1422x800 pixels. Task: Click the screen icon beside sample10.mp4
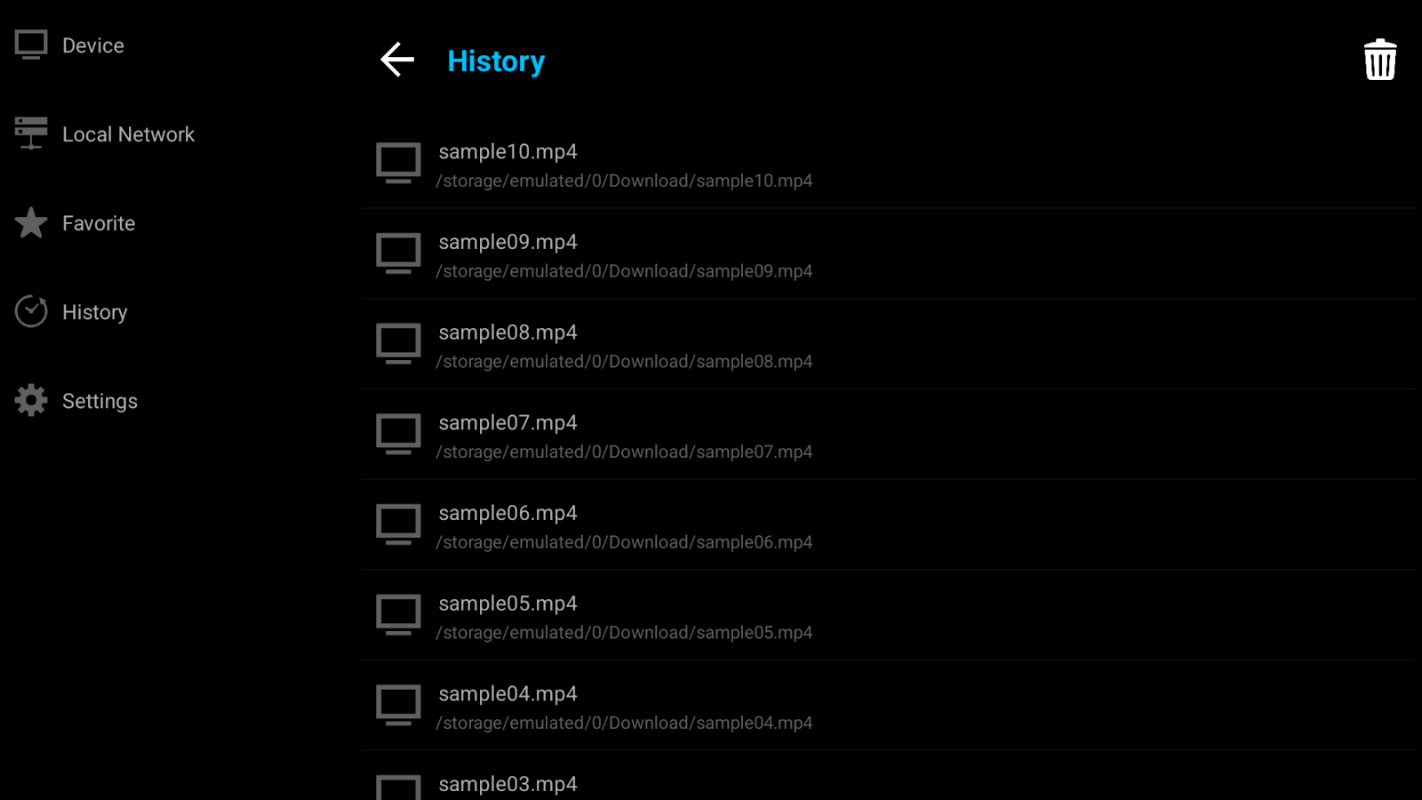pyautogui.click(x=398, y=164)
